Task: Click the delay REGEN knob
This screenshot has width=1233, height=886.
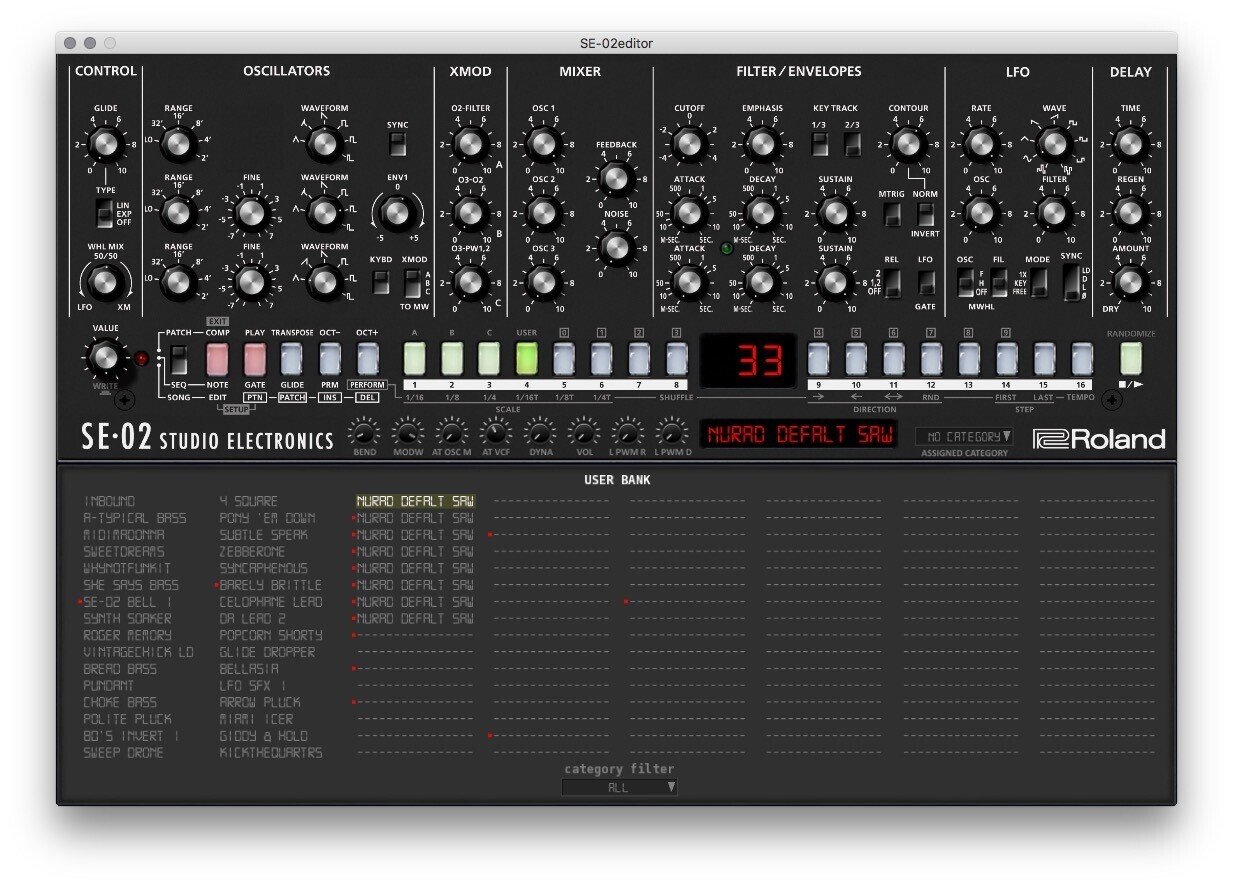Action: 1130,213
